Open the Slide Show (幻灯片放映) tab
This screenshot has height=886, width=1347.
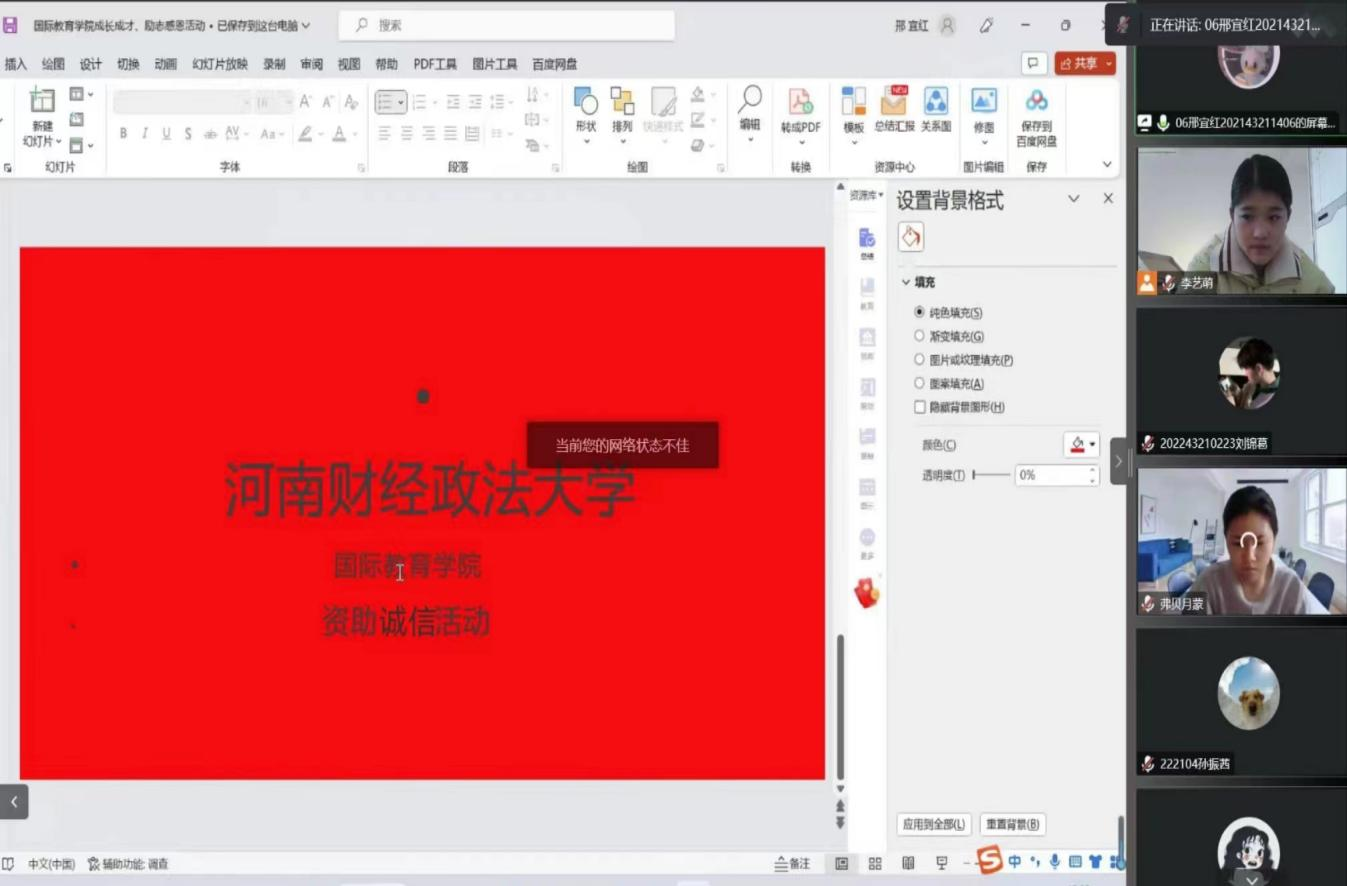(x=220, y=64)
